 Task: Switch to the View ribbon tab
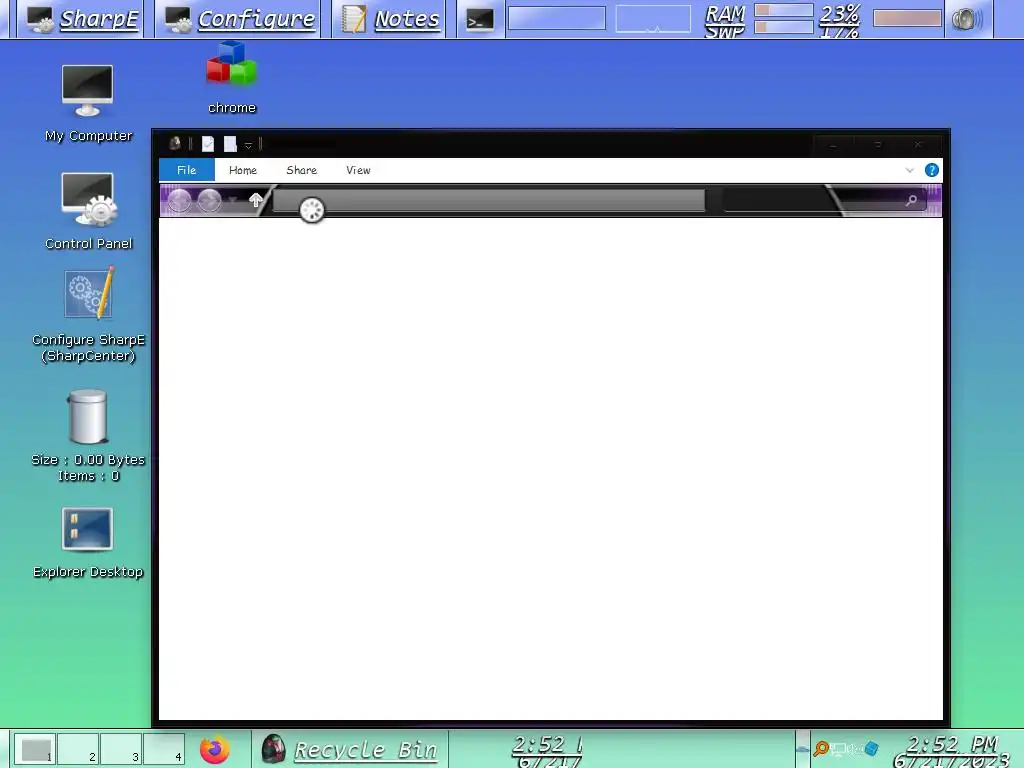[x=359, y=170]
